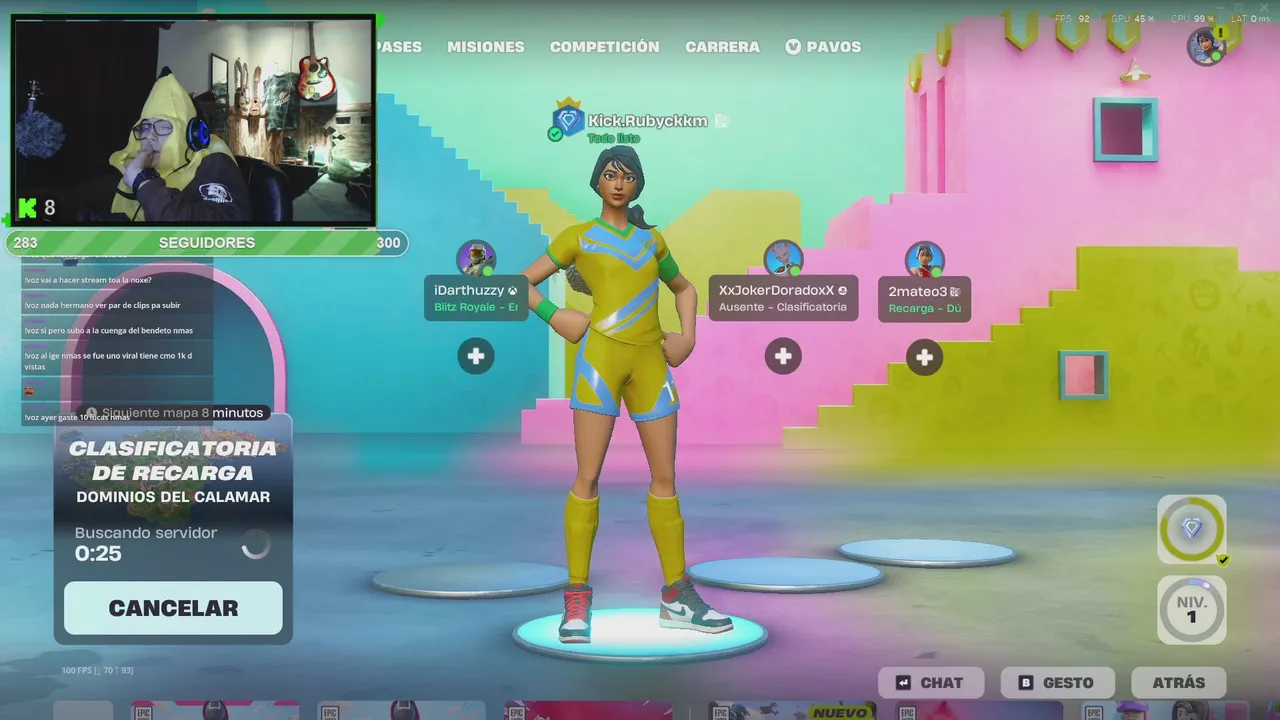Viewport: 1280px width, 720px height.
Task: Switch to the COMPETICIÓN tab
Action: tap(604, 47)
